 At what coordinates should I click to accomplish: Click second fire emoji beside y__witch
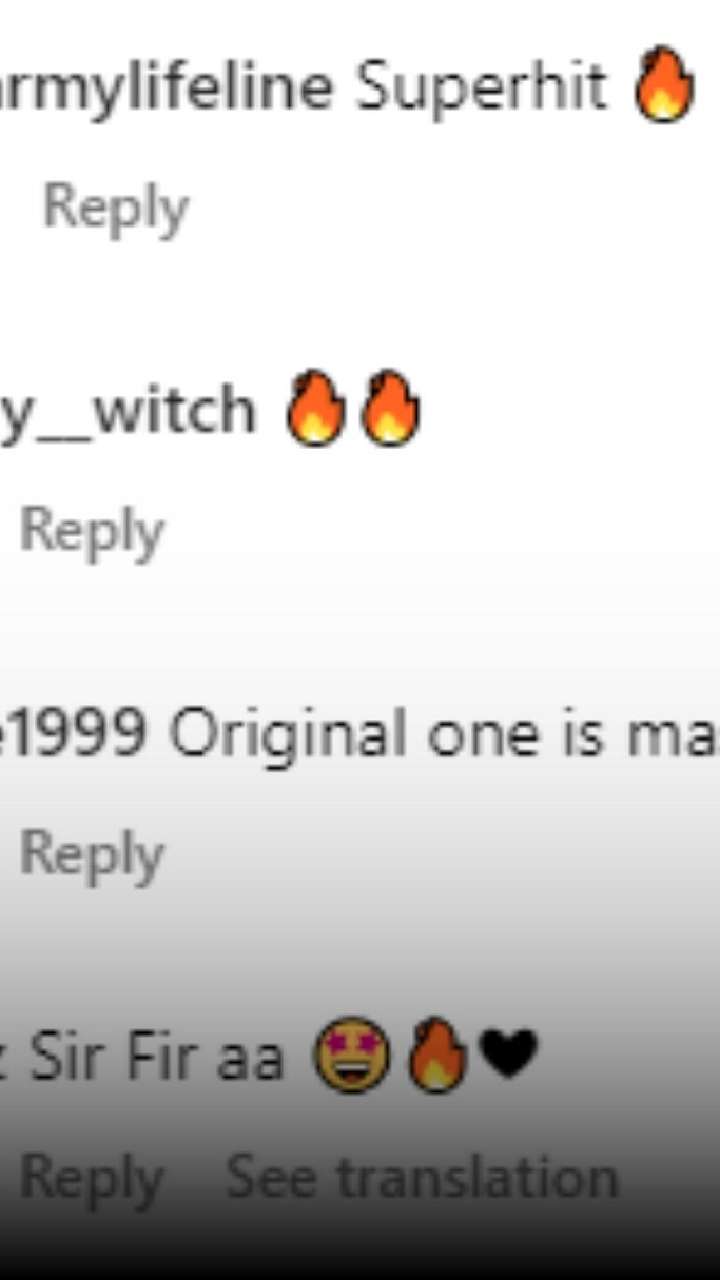(x=390, y=408)
